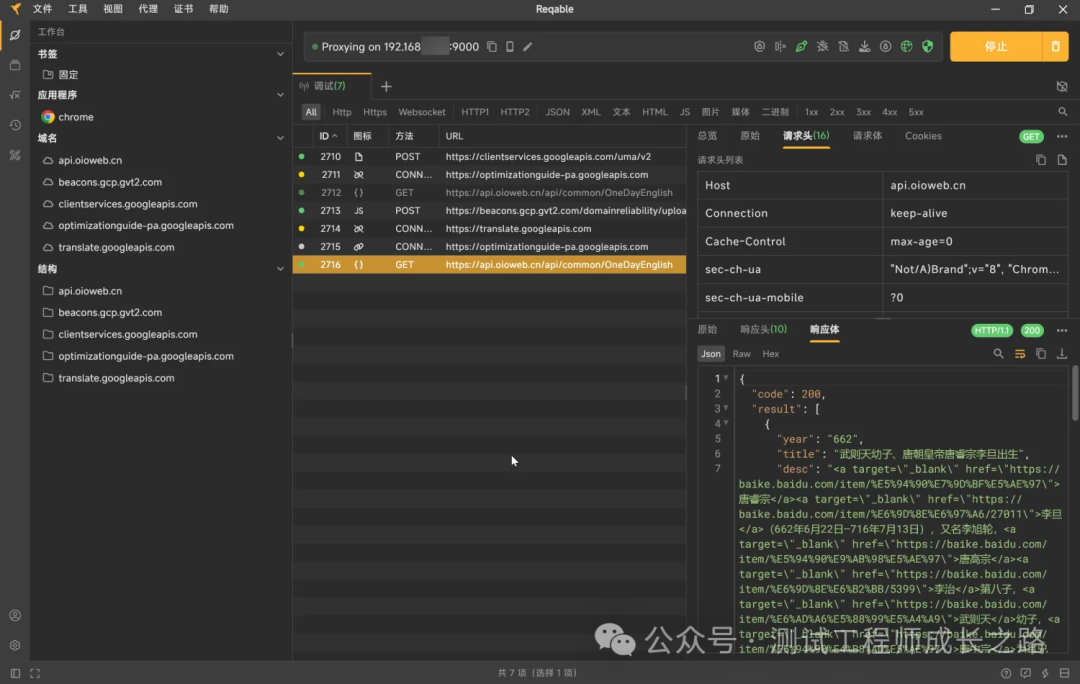This screenshot has width=1080, height=684.
Task: Open the toolbox icon in left sidebar
Action: click(x=15, y=156)
